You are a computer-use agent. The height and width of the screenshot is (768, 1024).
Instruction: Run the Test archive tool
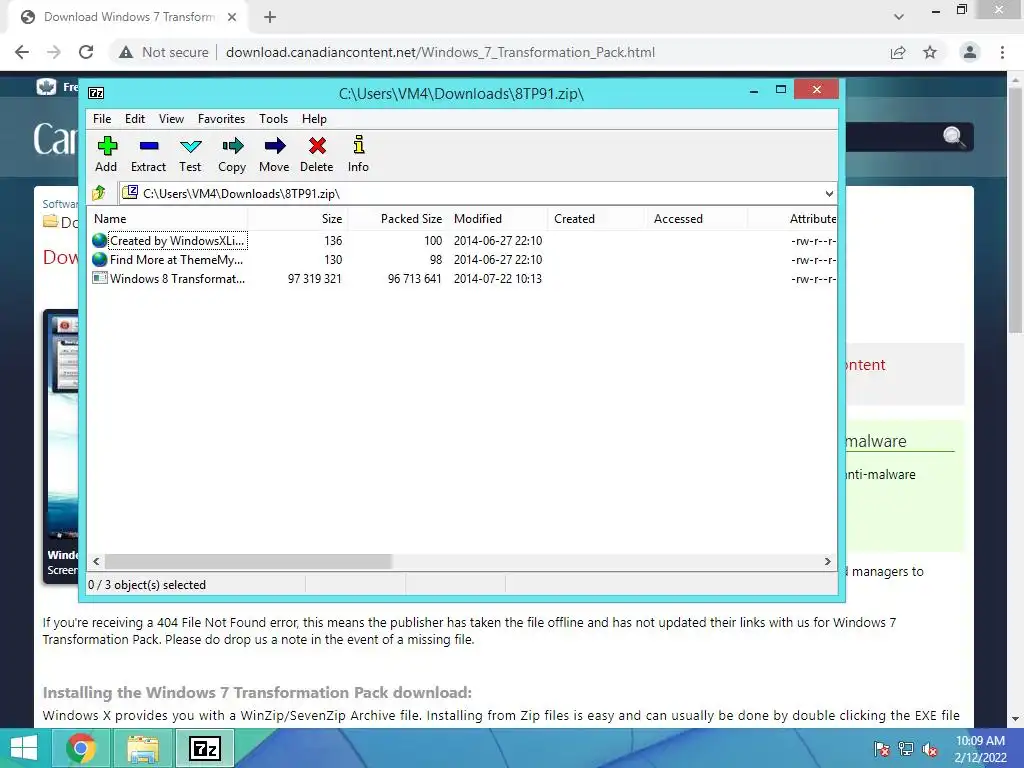coord(190,146)
